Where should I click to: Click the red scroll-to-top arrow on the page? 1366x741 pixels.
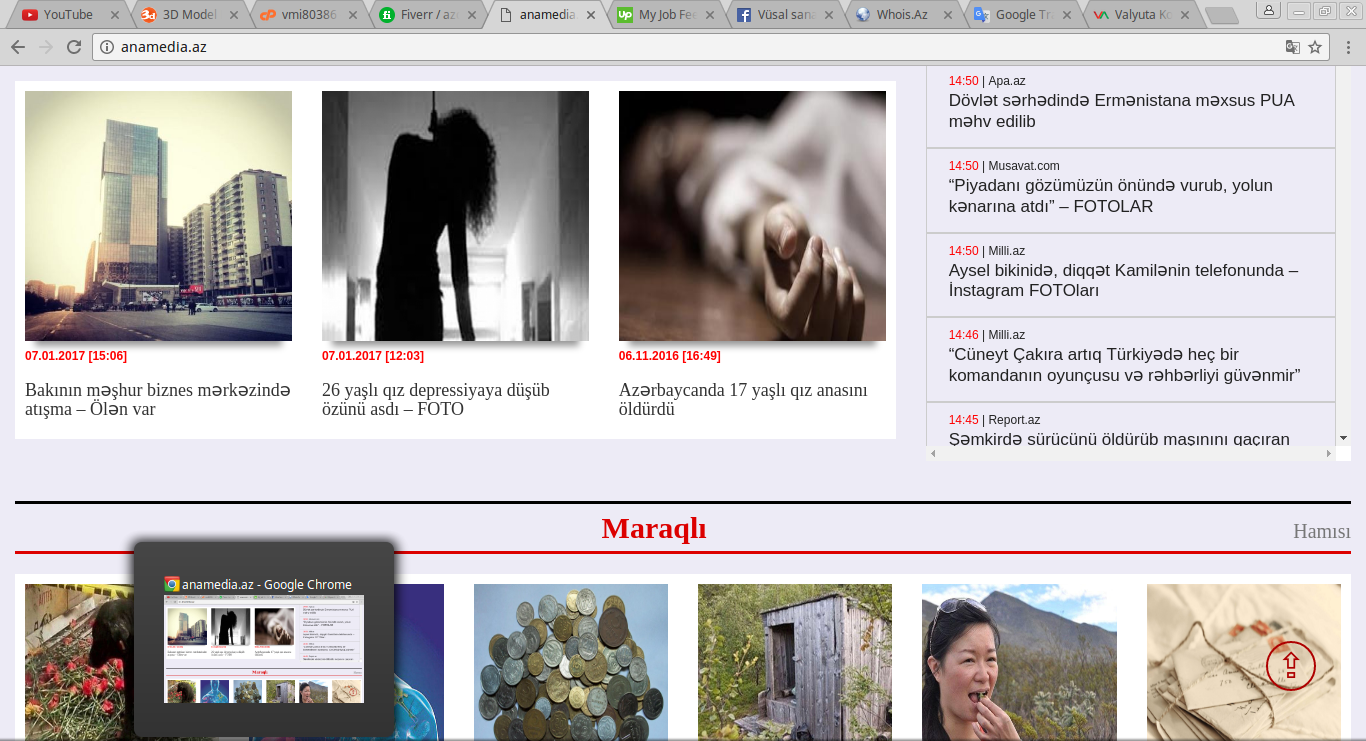pos(1292,663)
